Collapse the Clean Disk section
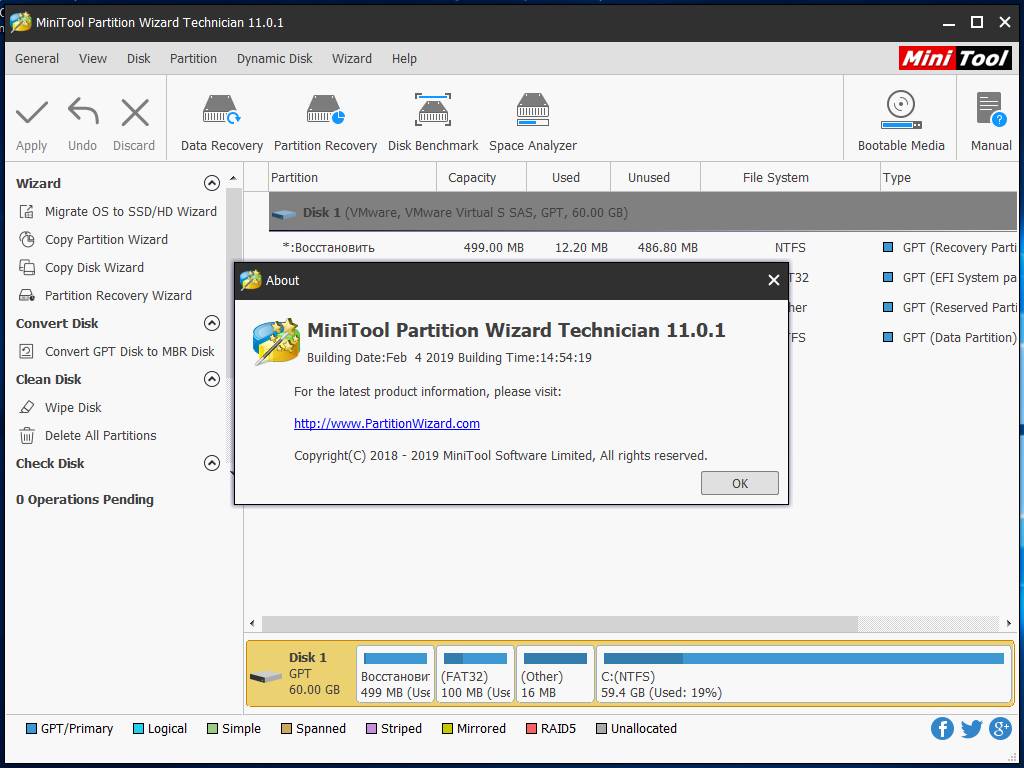The height and width of the screenshot is (768, 1024). (x=211, y=379)
